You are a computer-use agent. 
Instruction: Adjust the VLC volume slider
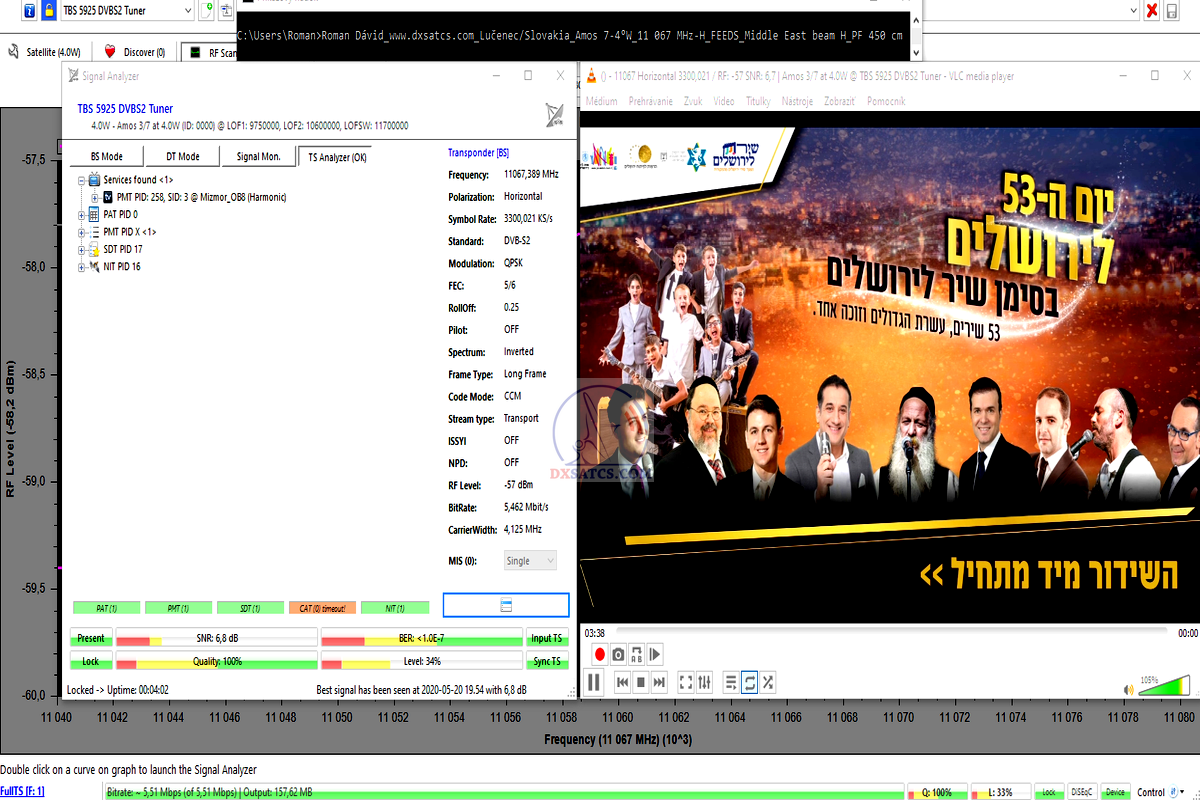coord(1165,687)
